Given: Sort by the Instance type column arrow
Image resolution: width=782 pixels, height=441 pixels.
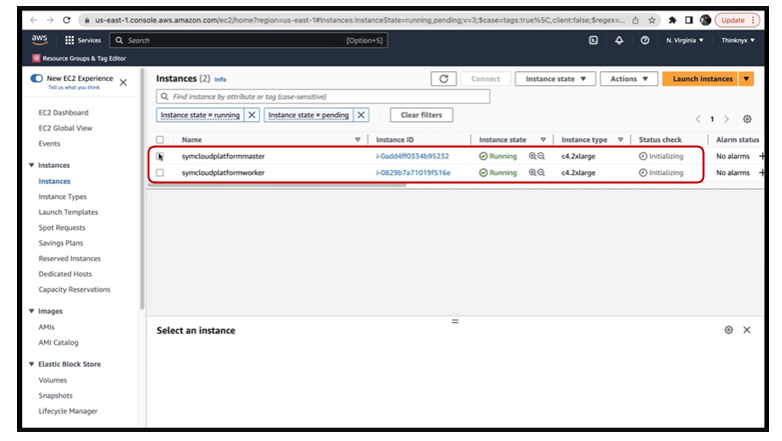Looking at the screenshot, I should coord(620,140).
